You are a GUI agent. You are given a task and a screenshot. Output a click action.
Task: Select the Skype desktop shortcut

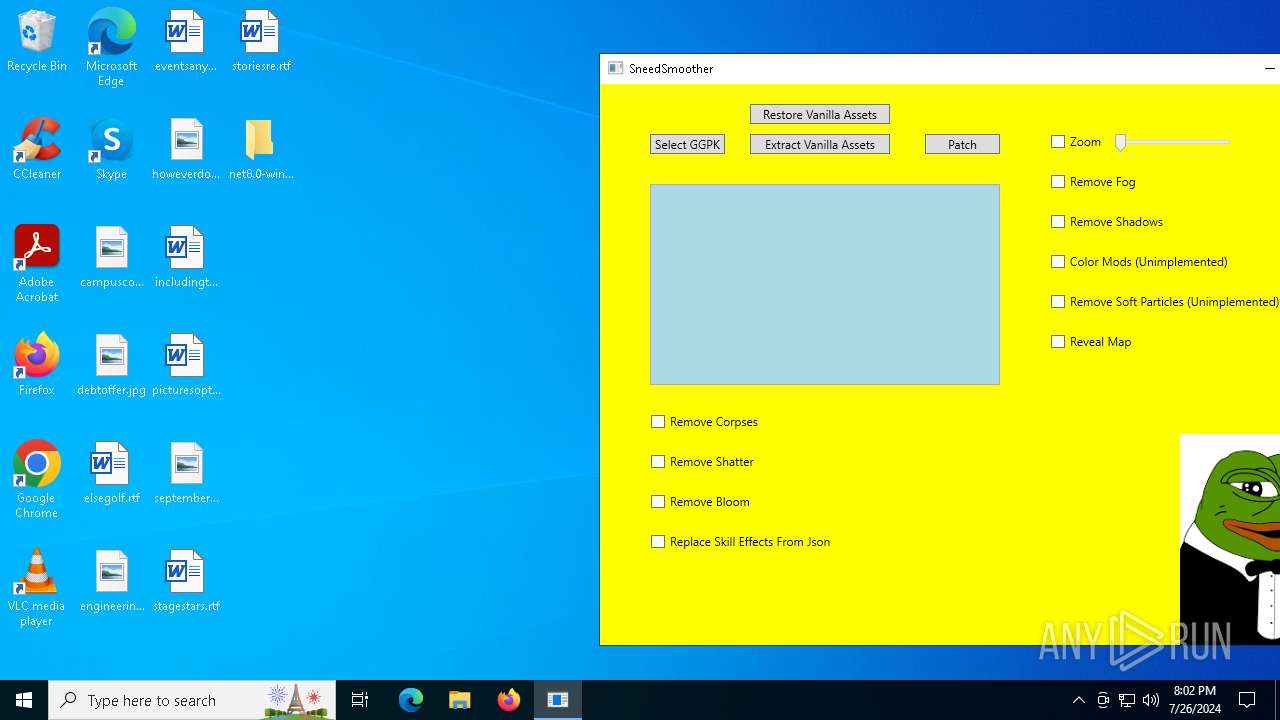(x=111, y=150)
